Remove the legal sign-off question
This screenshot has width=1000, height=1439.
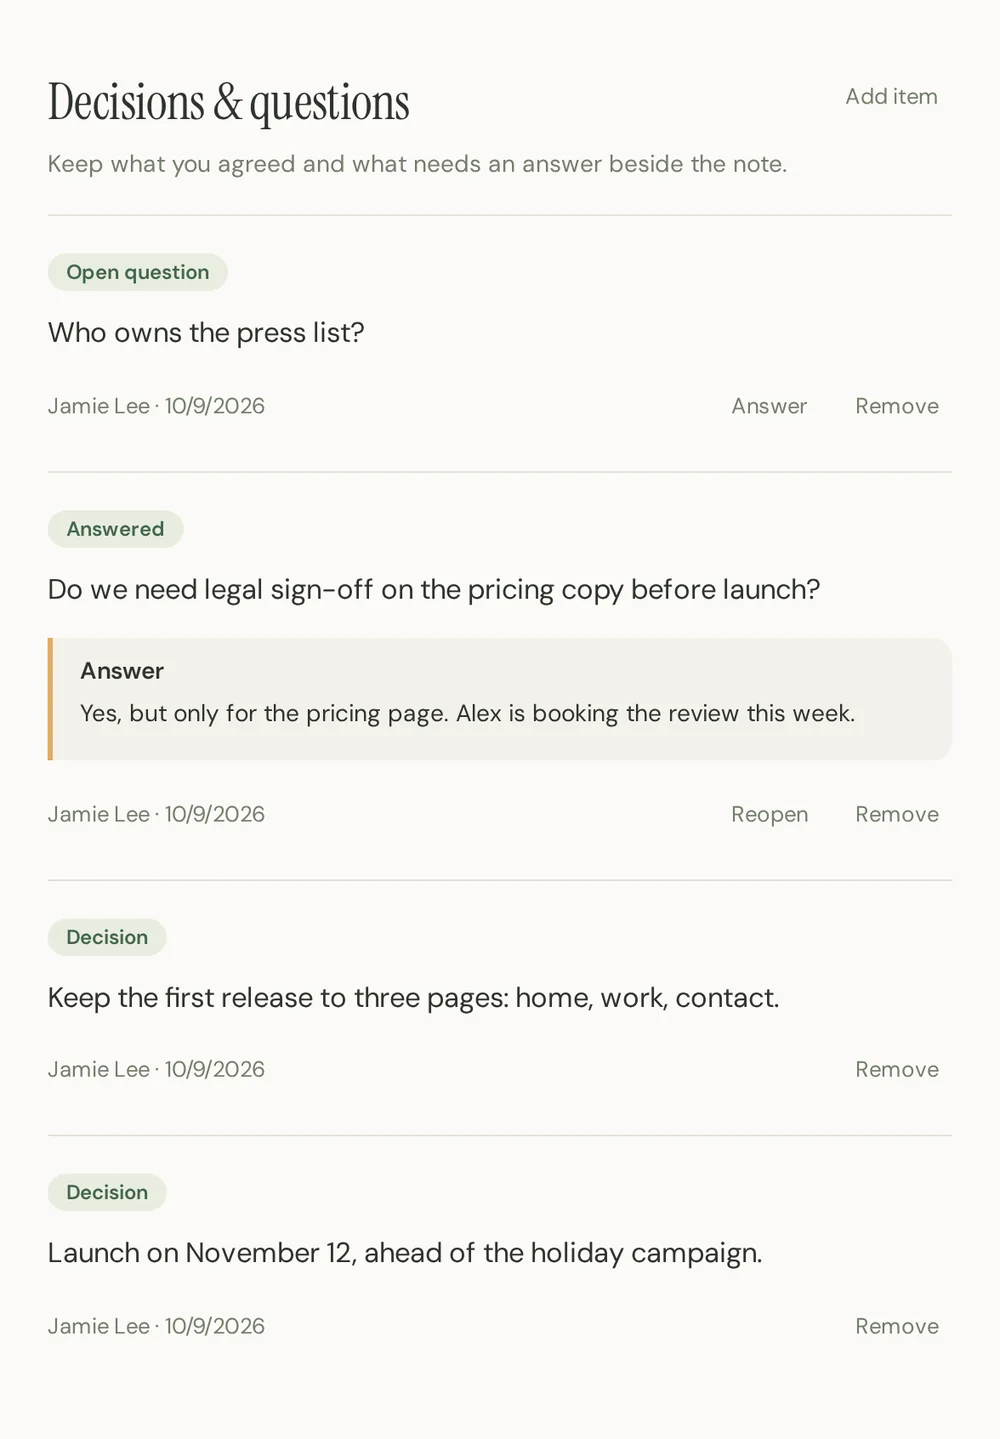897,814
